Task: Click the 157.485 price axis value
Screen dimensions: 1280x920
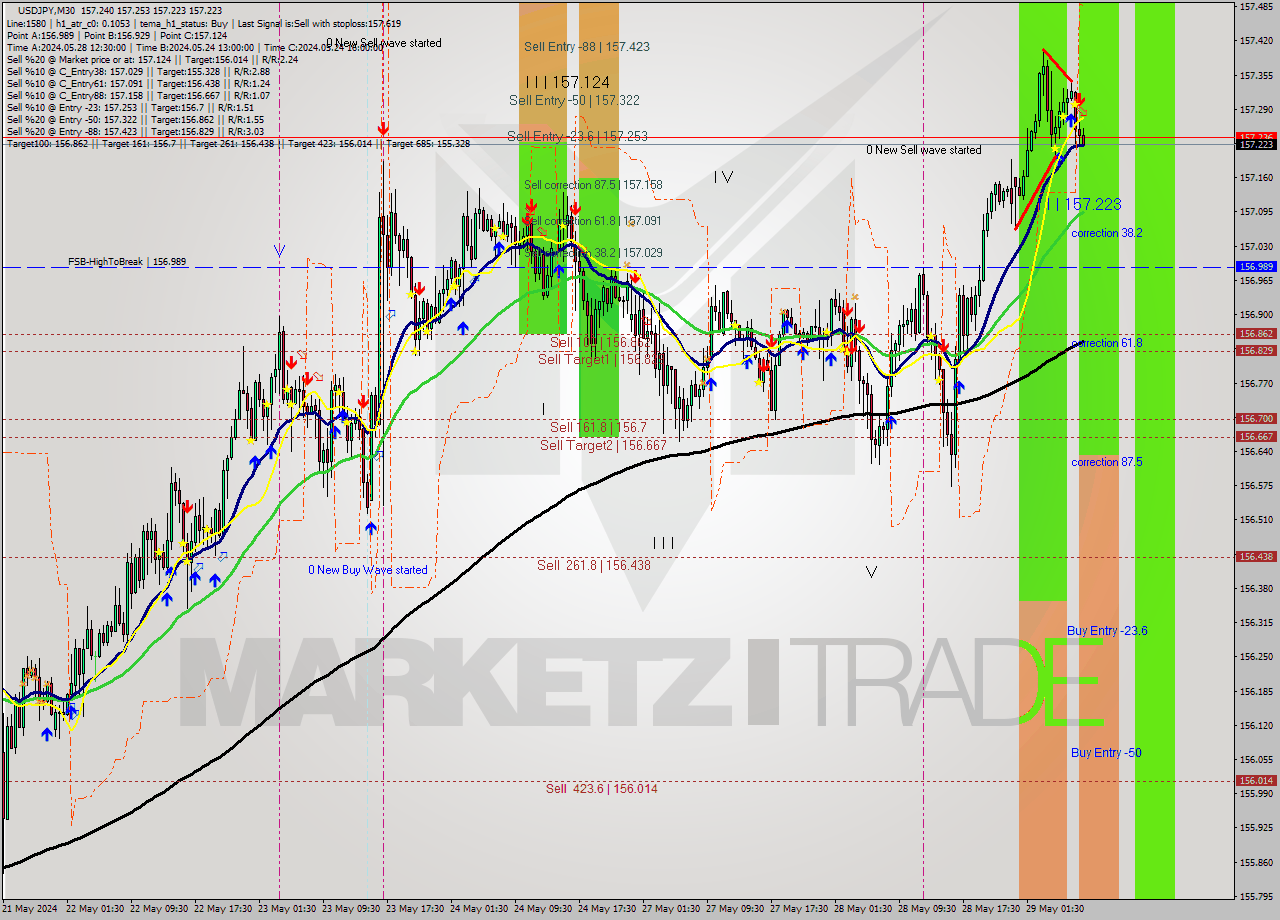Action: click(x=1255, y=7)
